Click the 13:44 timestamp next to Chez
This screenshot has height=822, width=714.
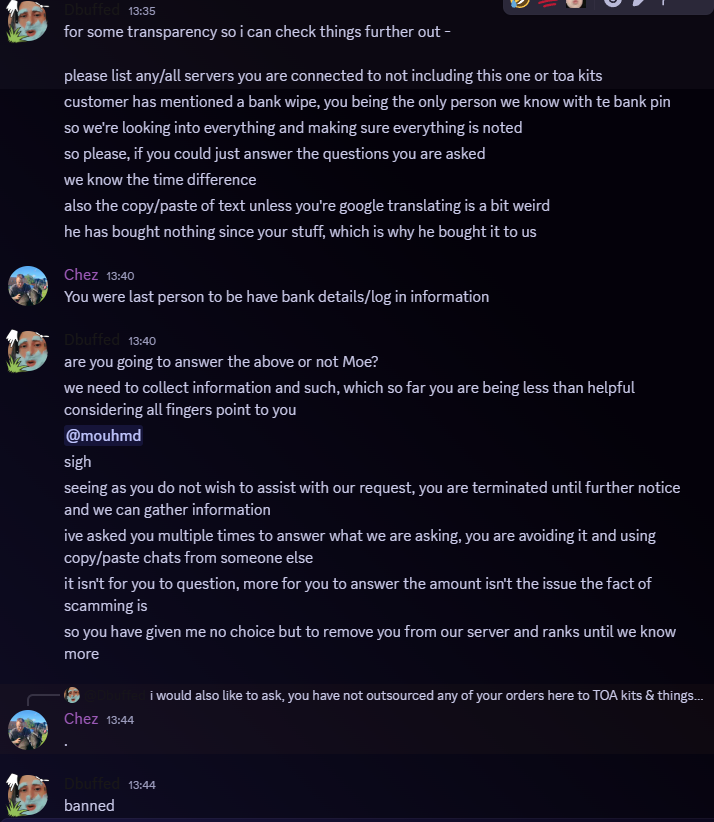click(x=120, y=720)
